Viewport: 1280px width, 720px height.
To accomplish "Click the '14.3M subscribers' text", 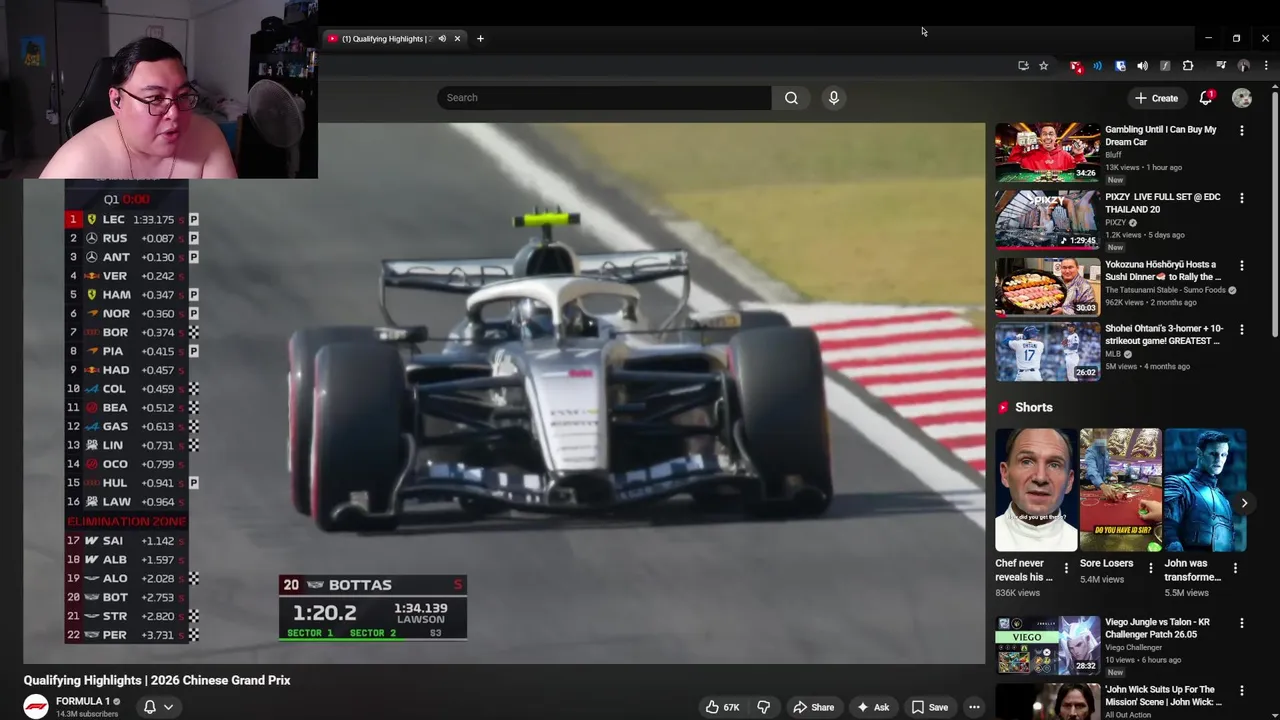I will pyautogui.click(x=87, y=714).
